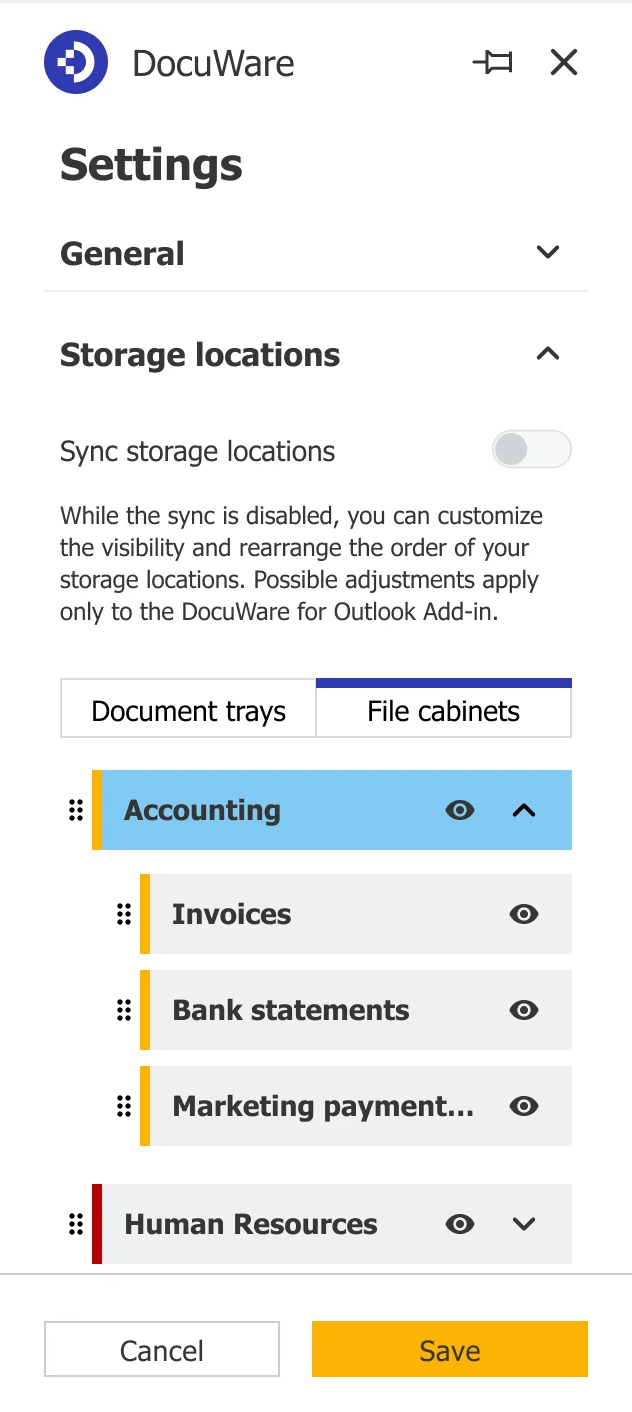632x1412 pixels.
Task: Close the DocuWare settings panel
Action: tap(563, 62)
